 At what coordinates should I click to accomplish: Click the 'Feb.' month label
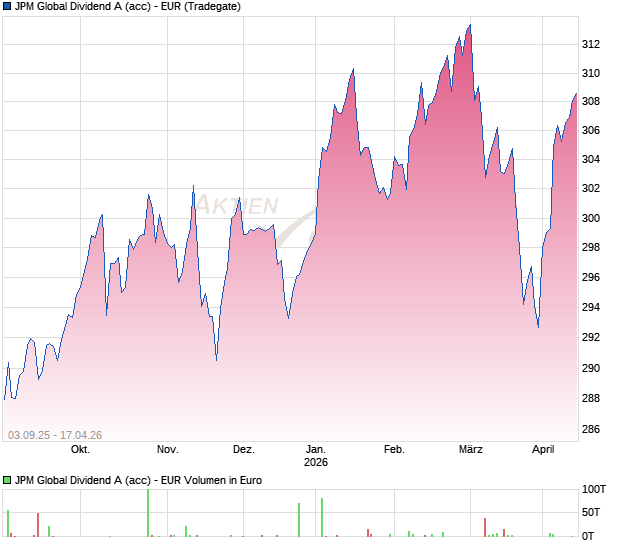coord(394,450)
